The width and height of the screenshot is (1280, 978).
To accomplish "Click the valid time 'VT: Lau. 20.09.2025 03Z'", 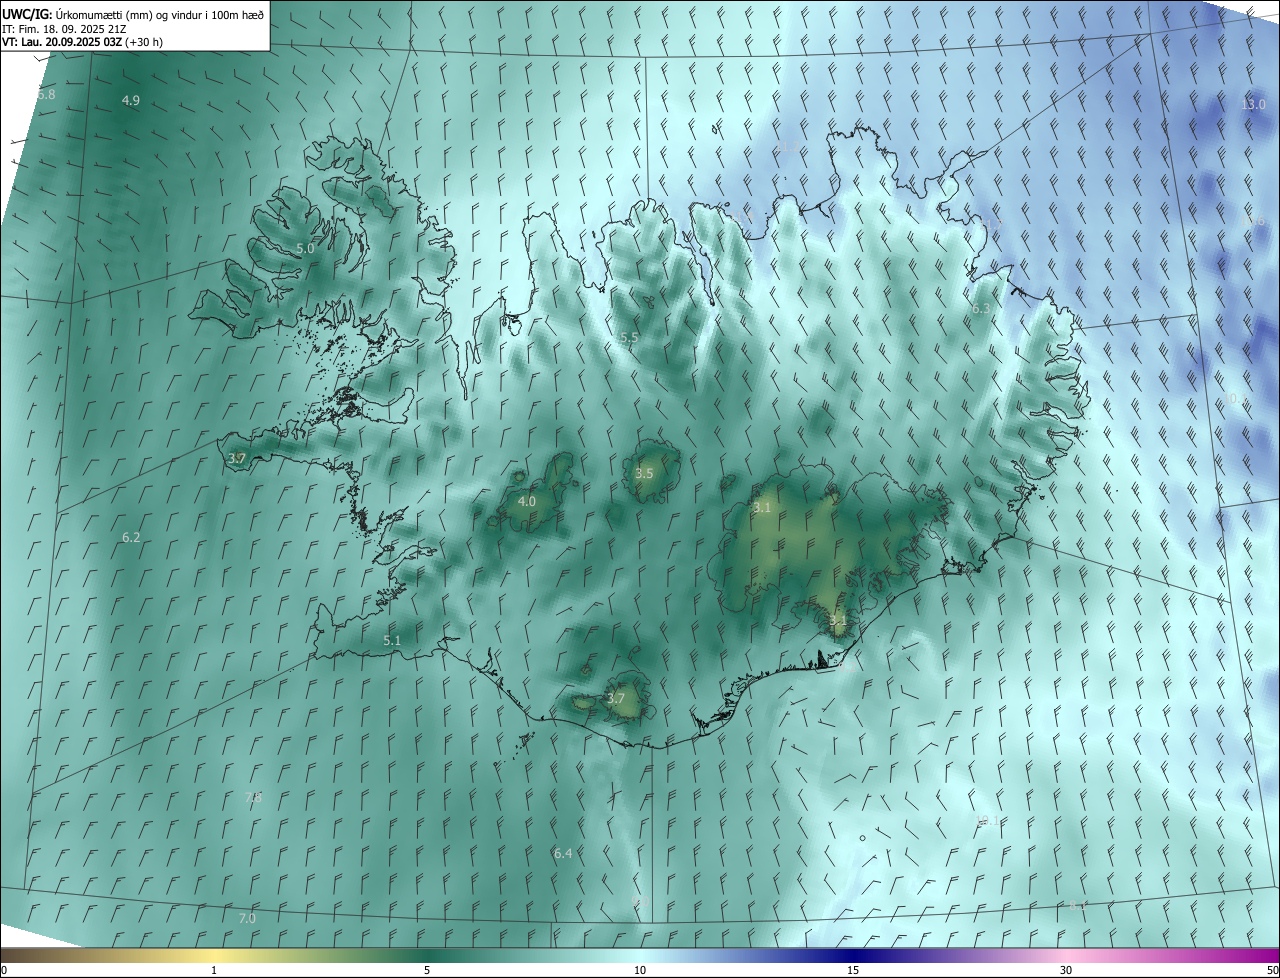I will click(x=62, y=42).
